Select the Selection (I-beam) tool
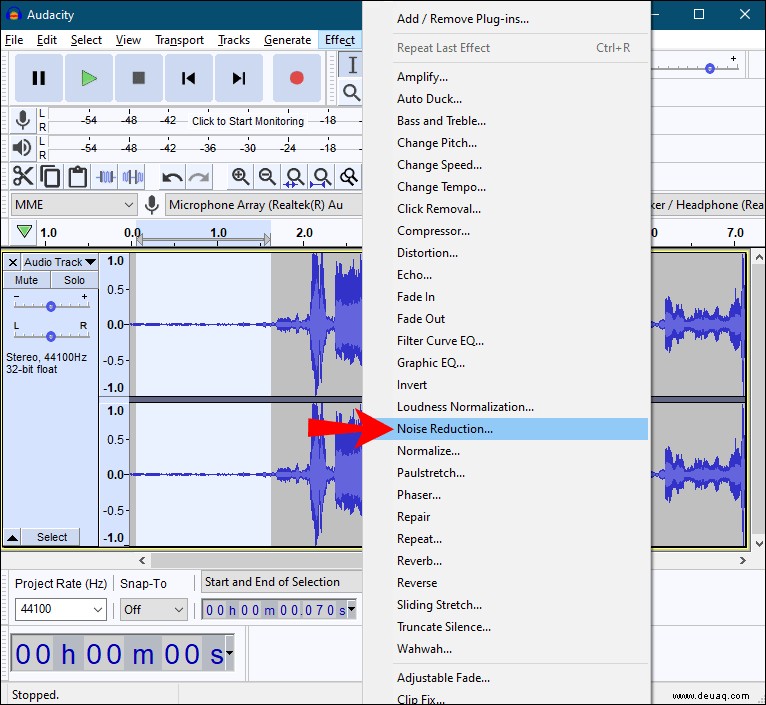Viewport: 766px width, 705px height. [351, 65]
